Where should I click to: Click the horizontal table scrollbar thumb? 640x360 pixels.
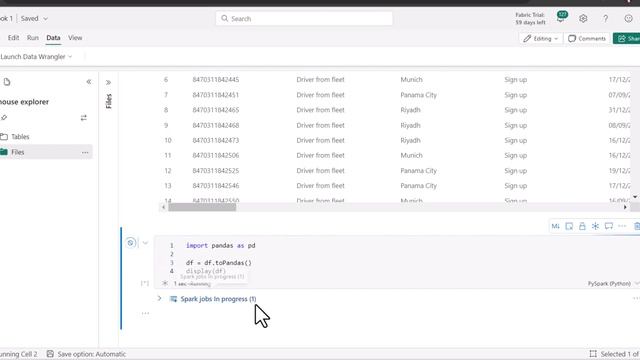tap(202, 207)
